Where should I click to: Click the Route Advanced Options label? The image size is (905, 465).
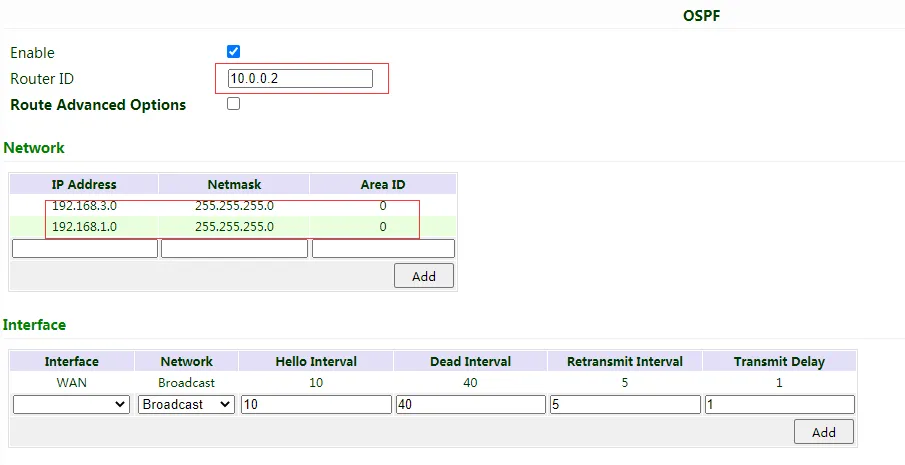(x=98, y=105)
